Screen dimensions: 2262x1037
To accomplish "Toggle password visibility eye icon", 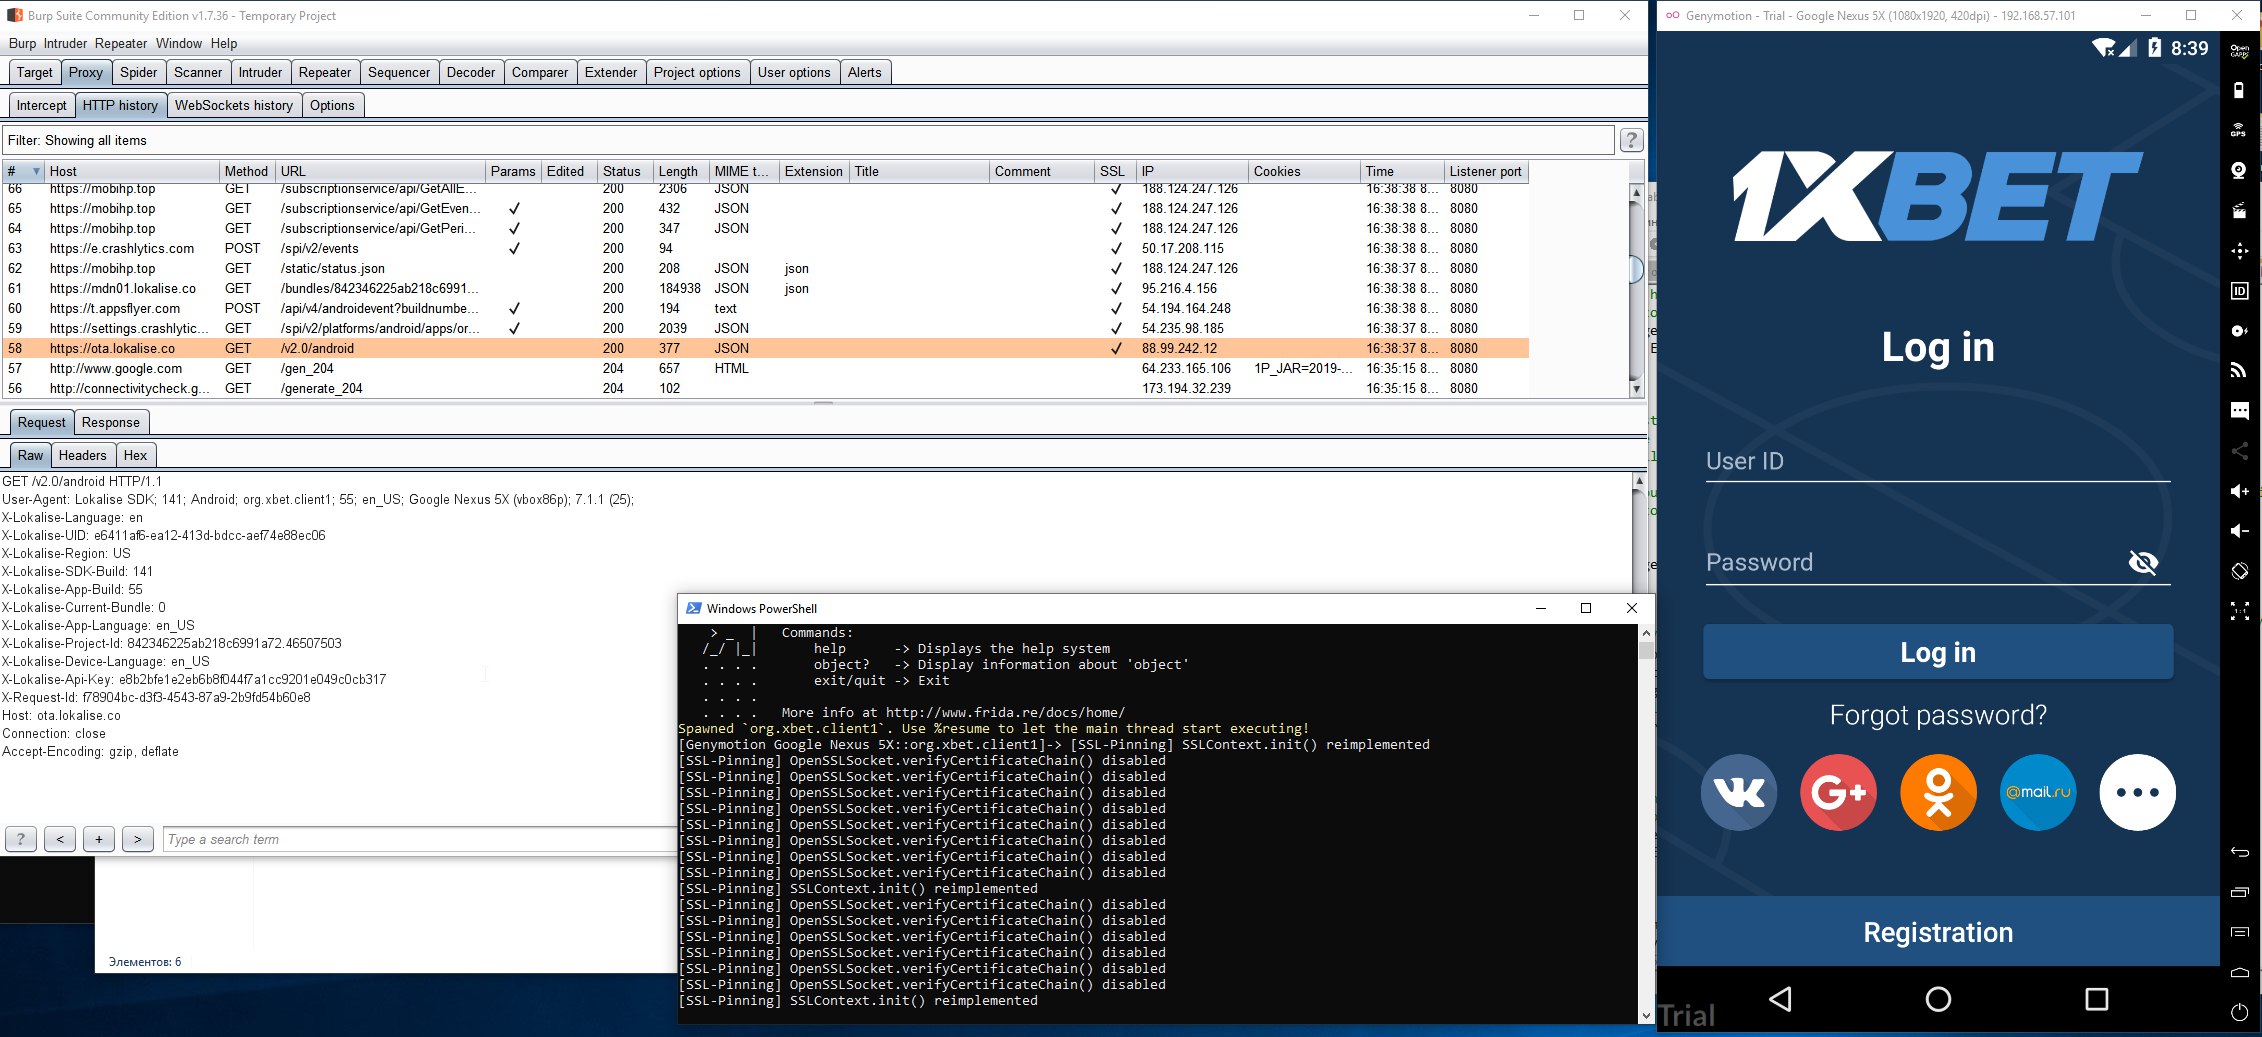I will tap(2143, 562).
